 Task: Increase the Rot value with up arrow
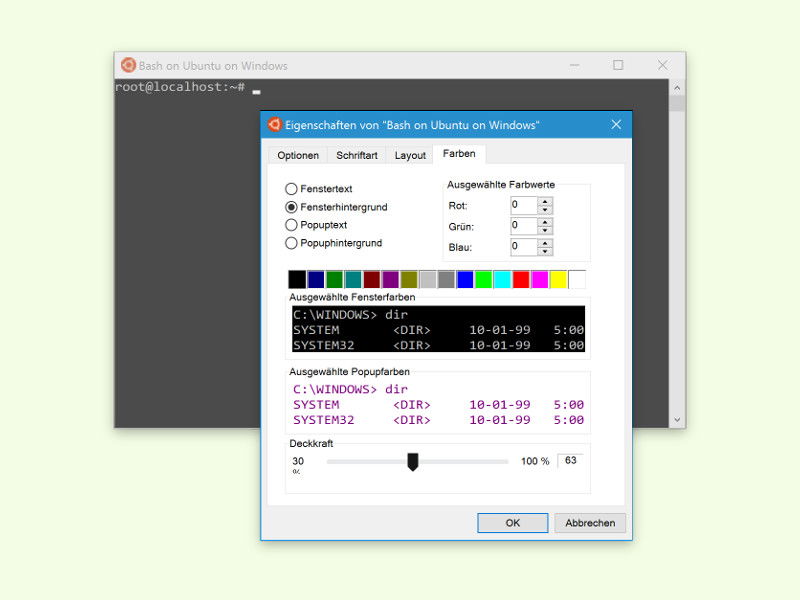pyautogui.click(x=545, y=202)
